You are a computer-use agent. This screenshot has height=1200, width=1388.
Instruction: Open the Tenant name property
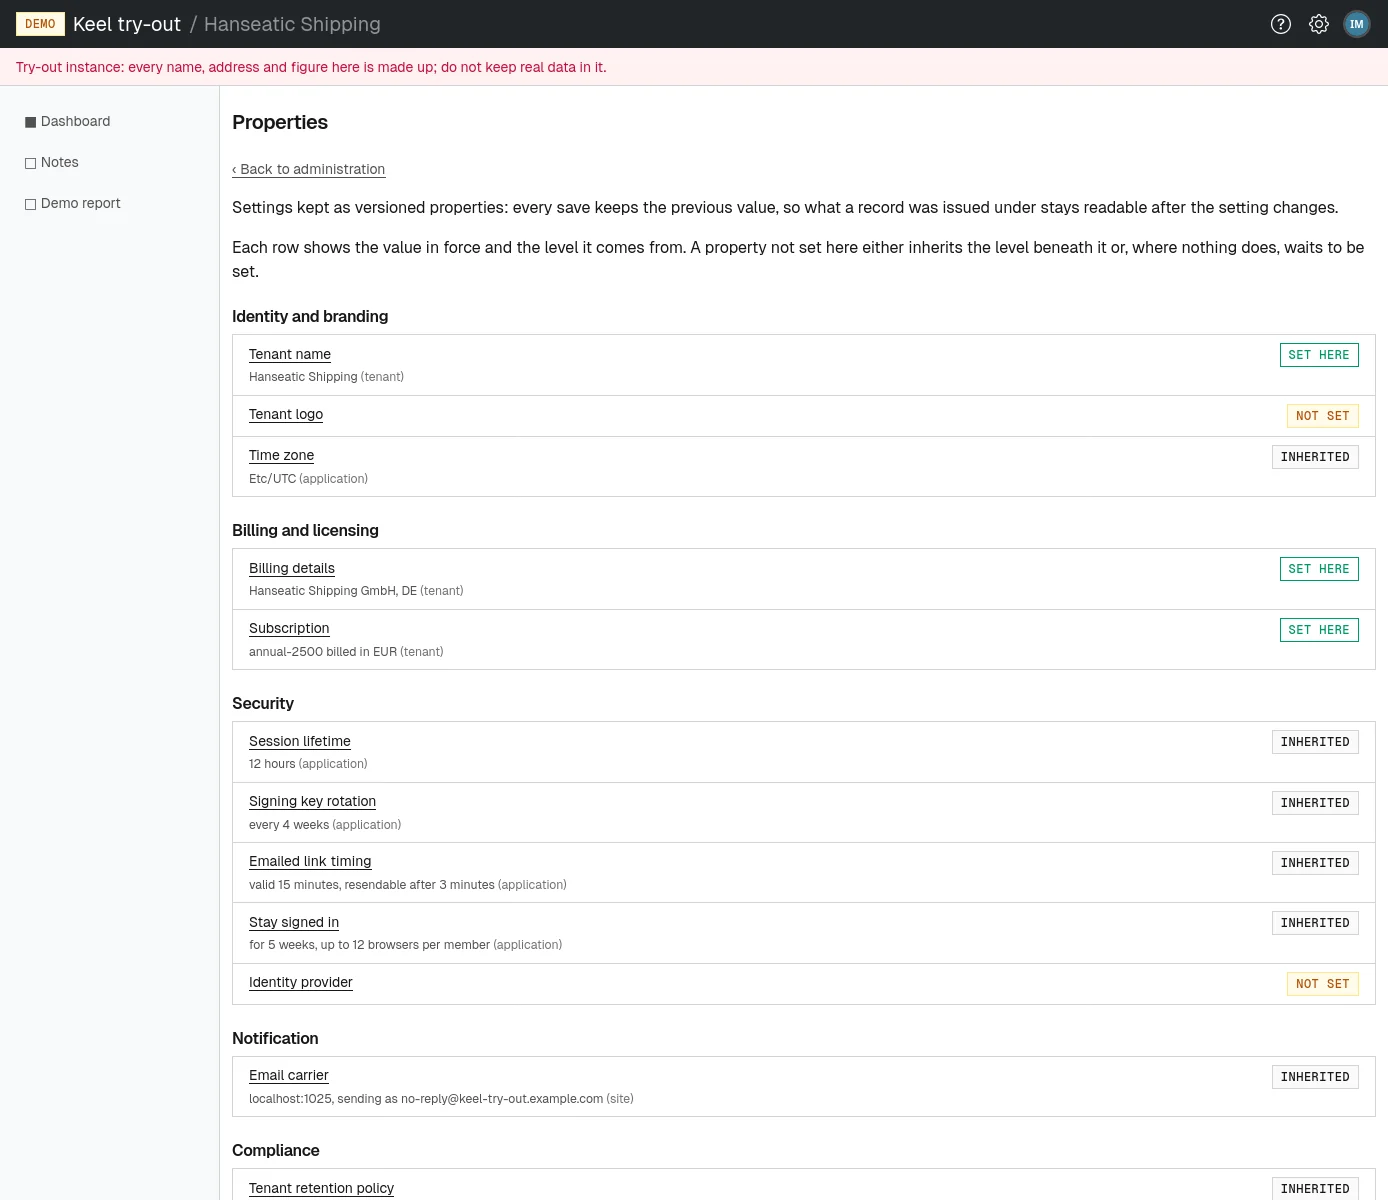coord(290,354)
